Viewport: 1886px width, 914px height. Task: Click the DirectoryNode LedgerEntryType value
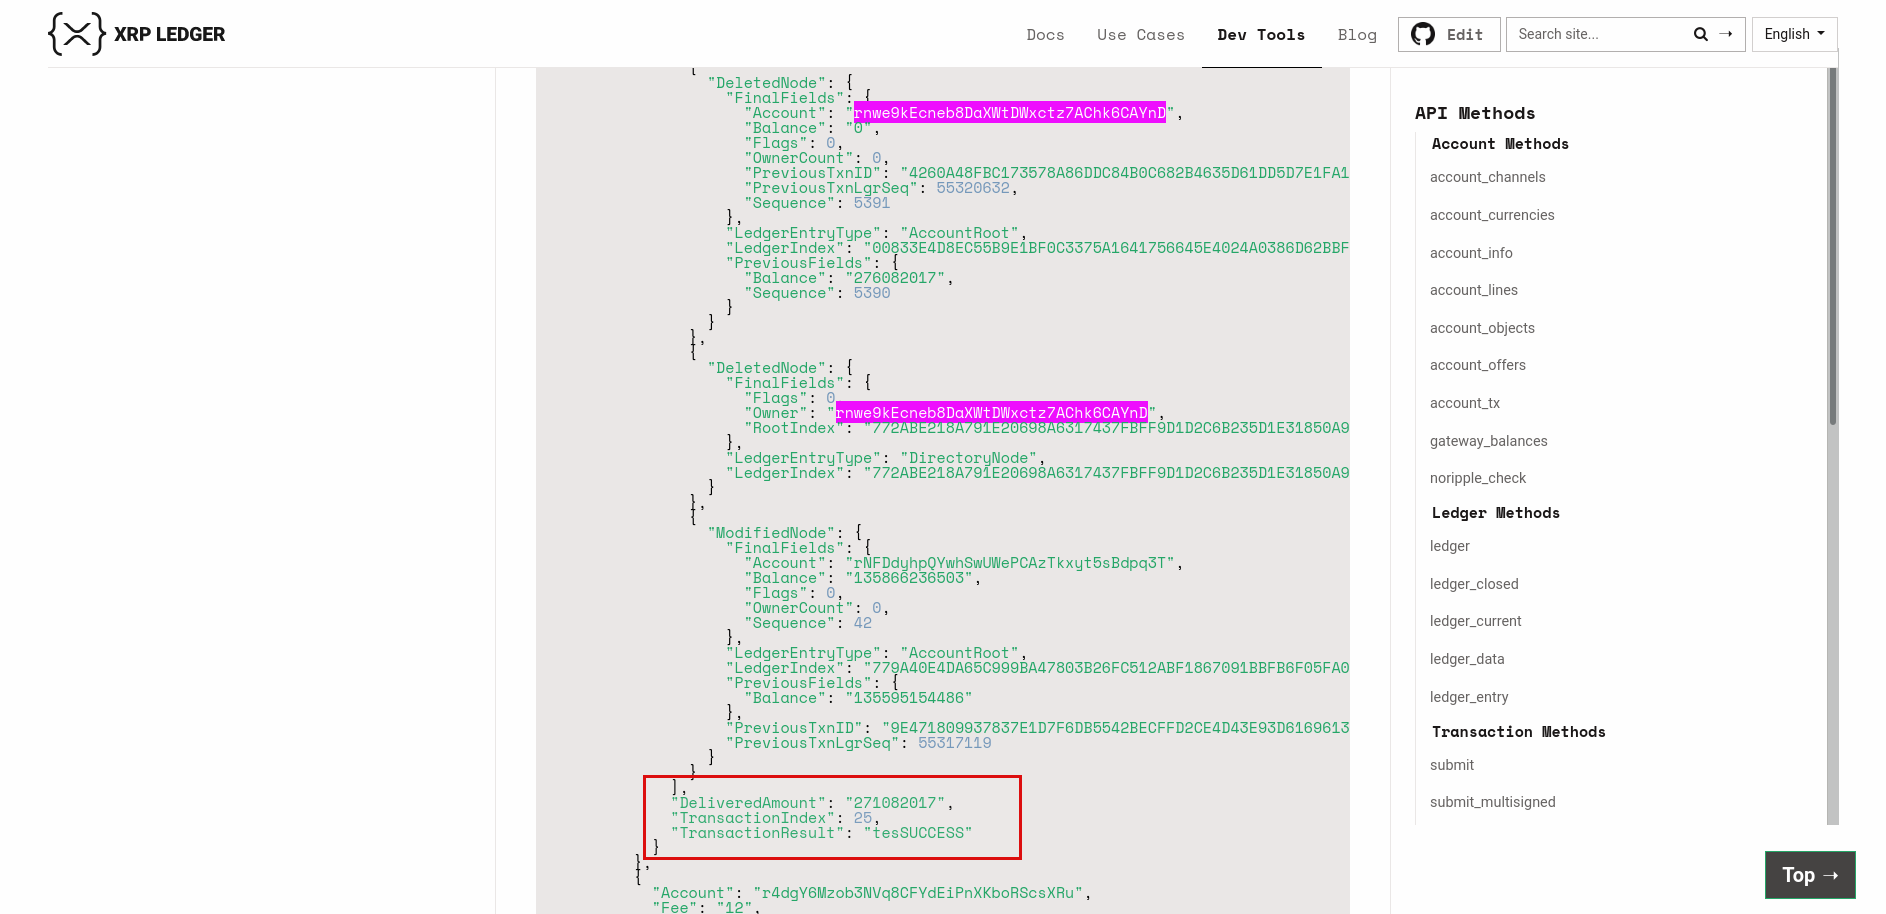pyautogui.click(x=968, y=458)
